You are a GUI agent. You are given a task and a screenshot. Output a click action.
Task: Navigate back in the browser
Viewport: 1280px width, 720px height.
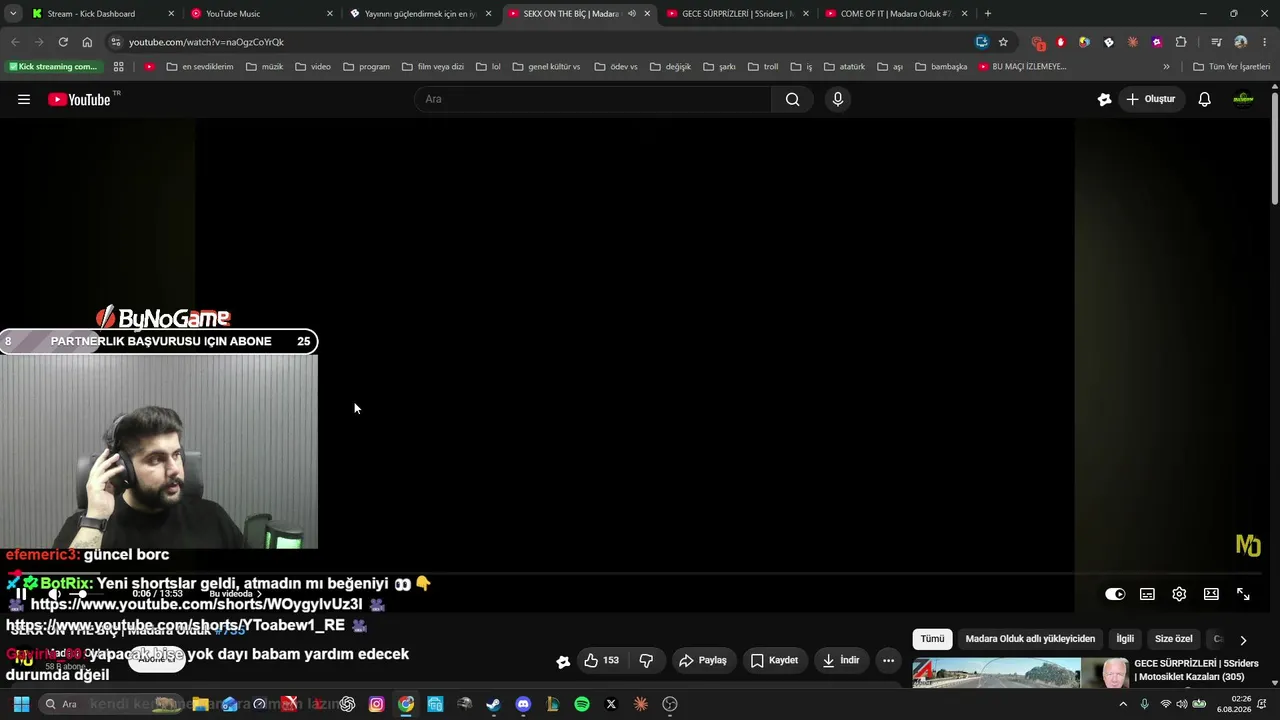click(15, 42)
